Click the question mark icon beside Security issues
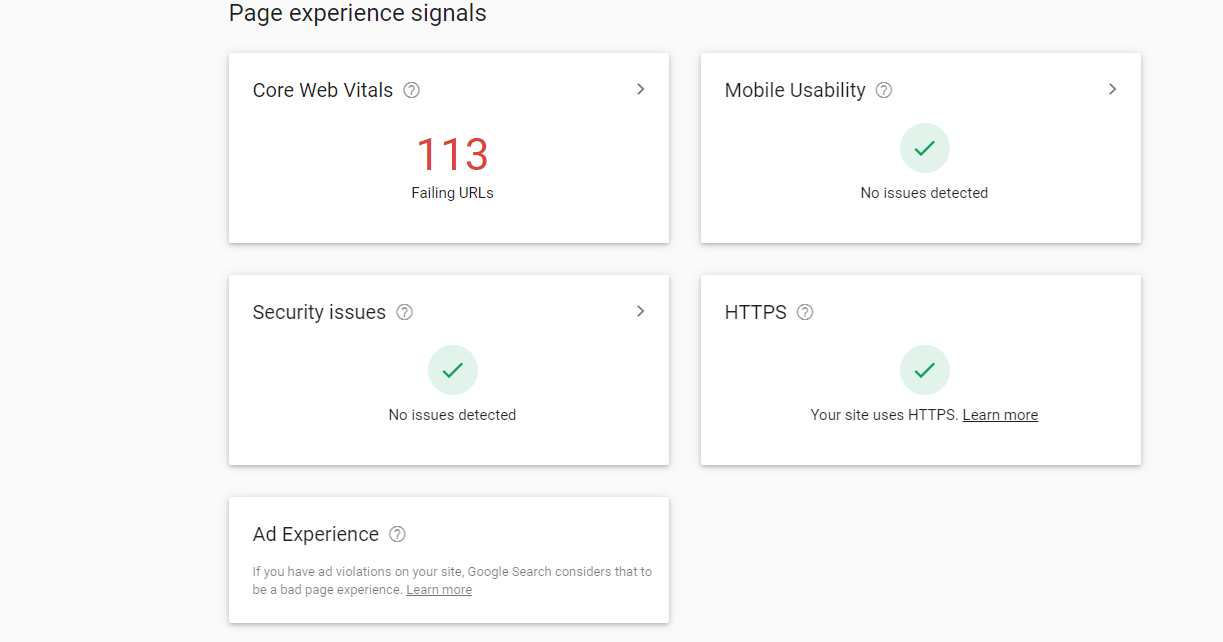Image resolution: width=1223 pixels, height=642 pixels. point(404,312)
